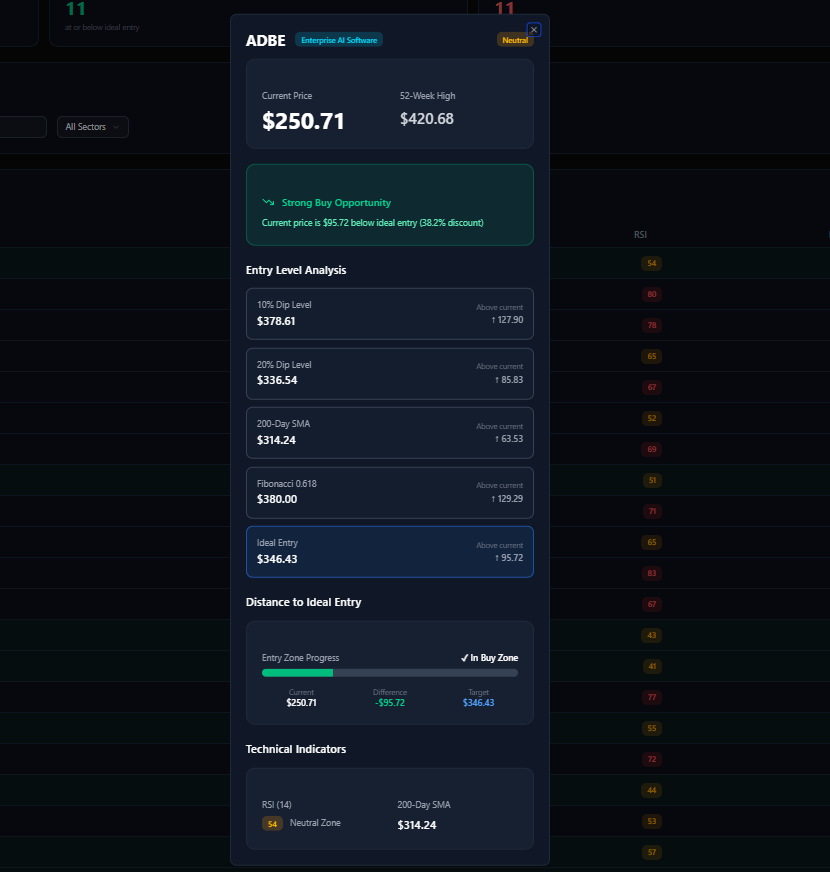Click the $378.61 dip level value
The image size is (830, 872).
[276, 321]
